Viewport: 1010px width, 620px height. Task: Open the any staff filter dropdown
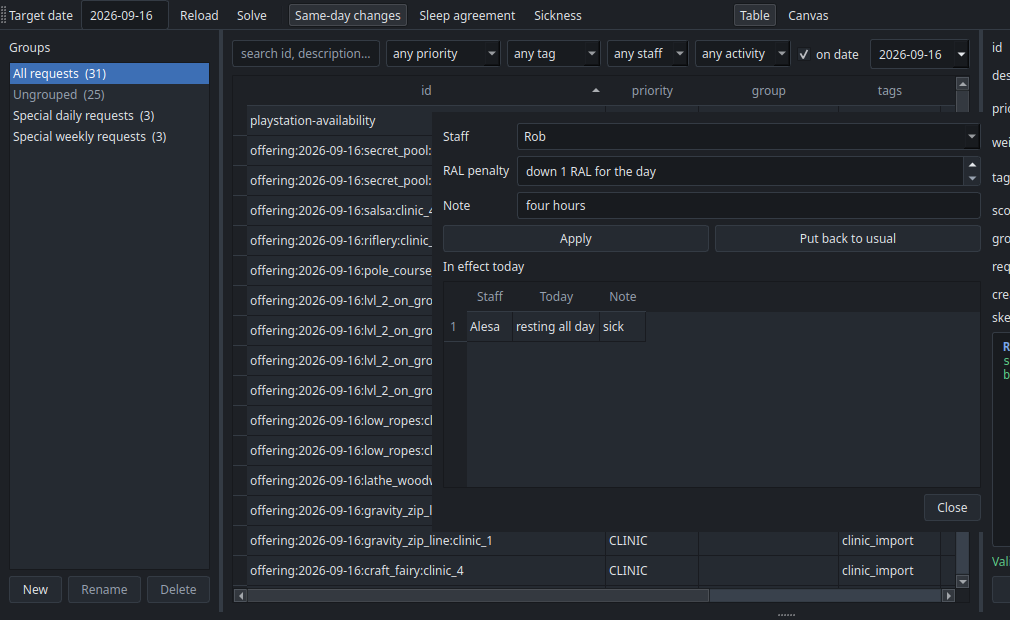647,54
